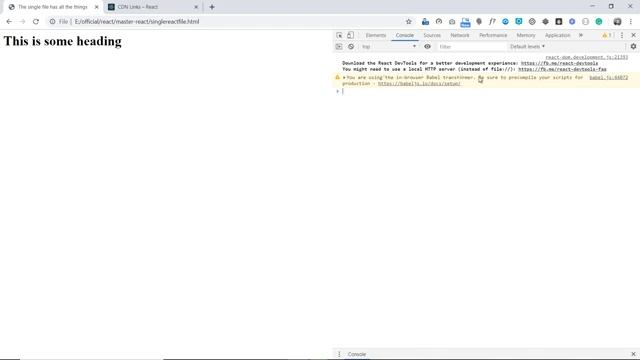The image size is (640, 360).
Task: Click the blue 'New' badged extension icon
Action: click(x=465, y=22)
